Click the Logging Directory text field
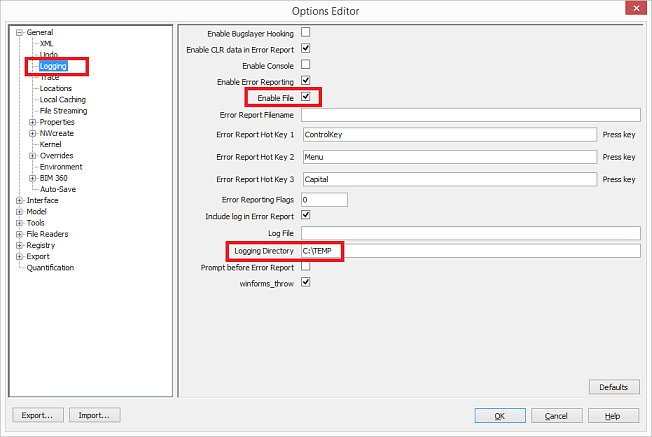652x437 pixels. [x=470, y=250]
